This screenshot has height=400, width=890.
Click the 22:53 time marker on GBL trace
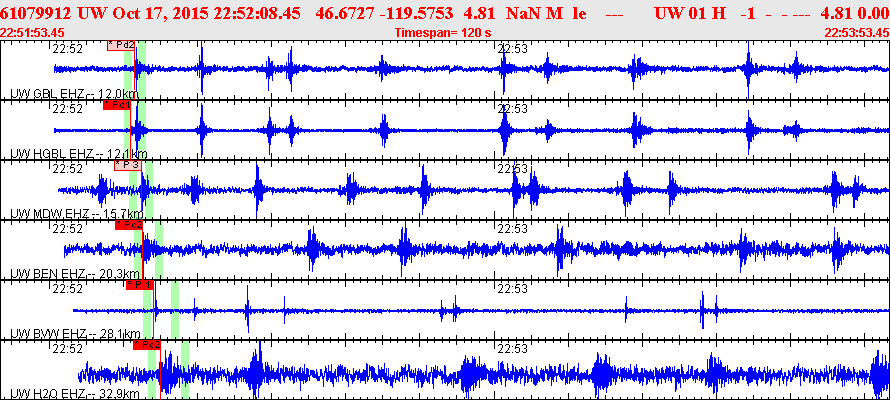pos(513,49)
